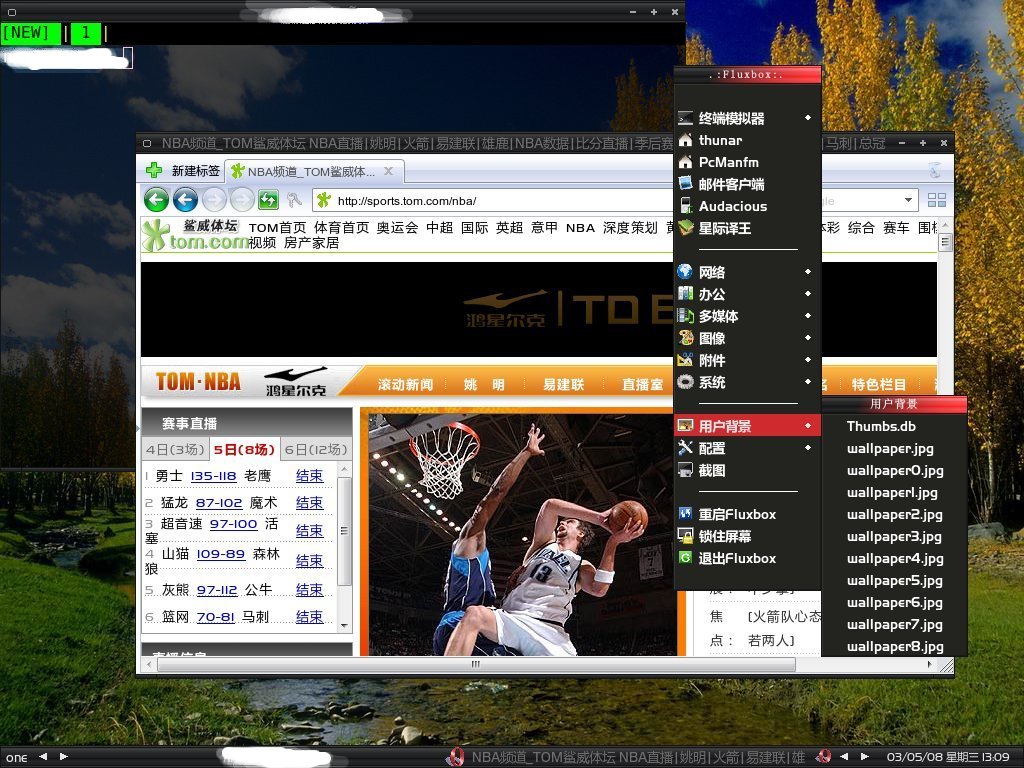Click the browser panel view icon

tap(936, 200)
